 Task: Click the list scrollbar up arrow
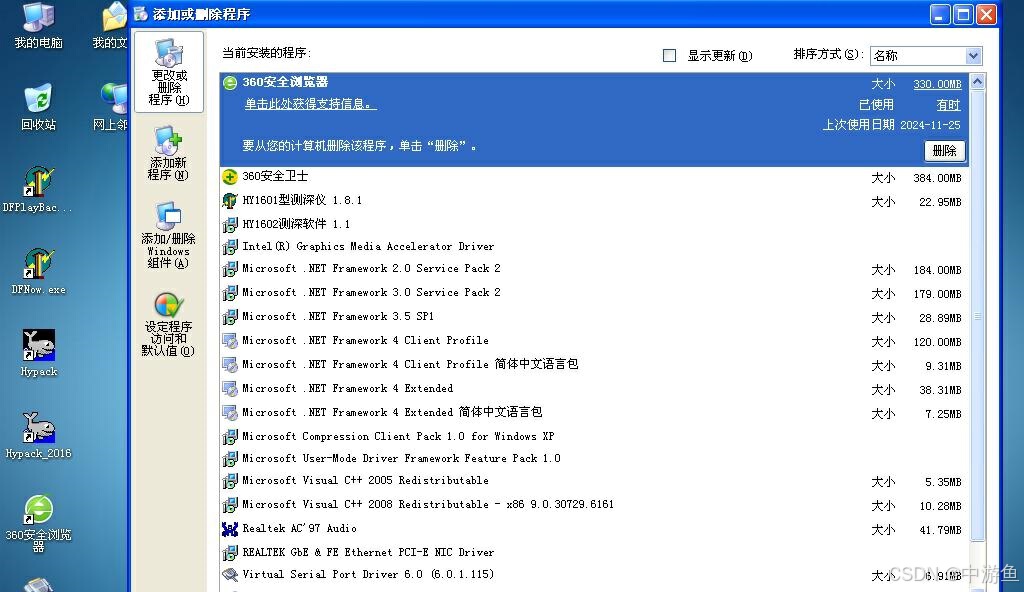click(978, 82)
